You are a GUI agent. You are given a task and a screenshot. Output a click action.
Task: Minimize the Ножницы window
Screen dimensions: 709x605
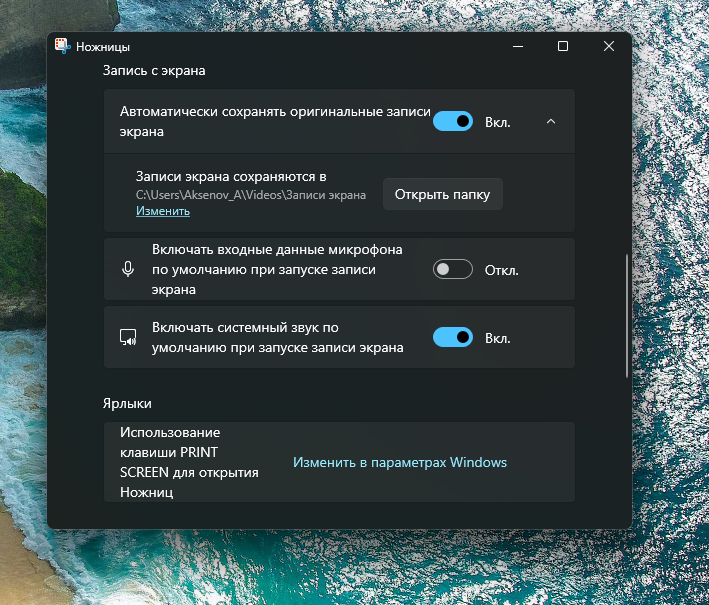click(517, 46)
